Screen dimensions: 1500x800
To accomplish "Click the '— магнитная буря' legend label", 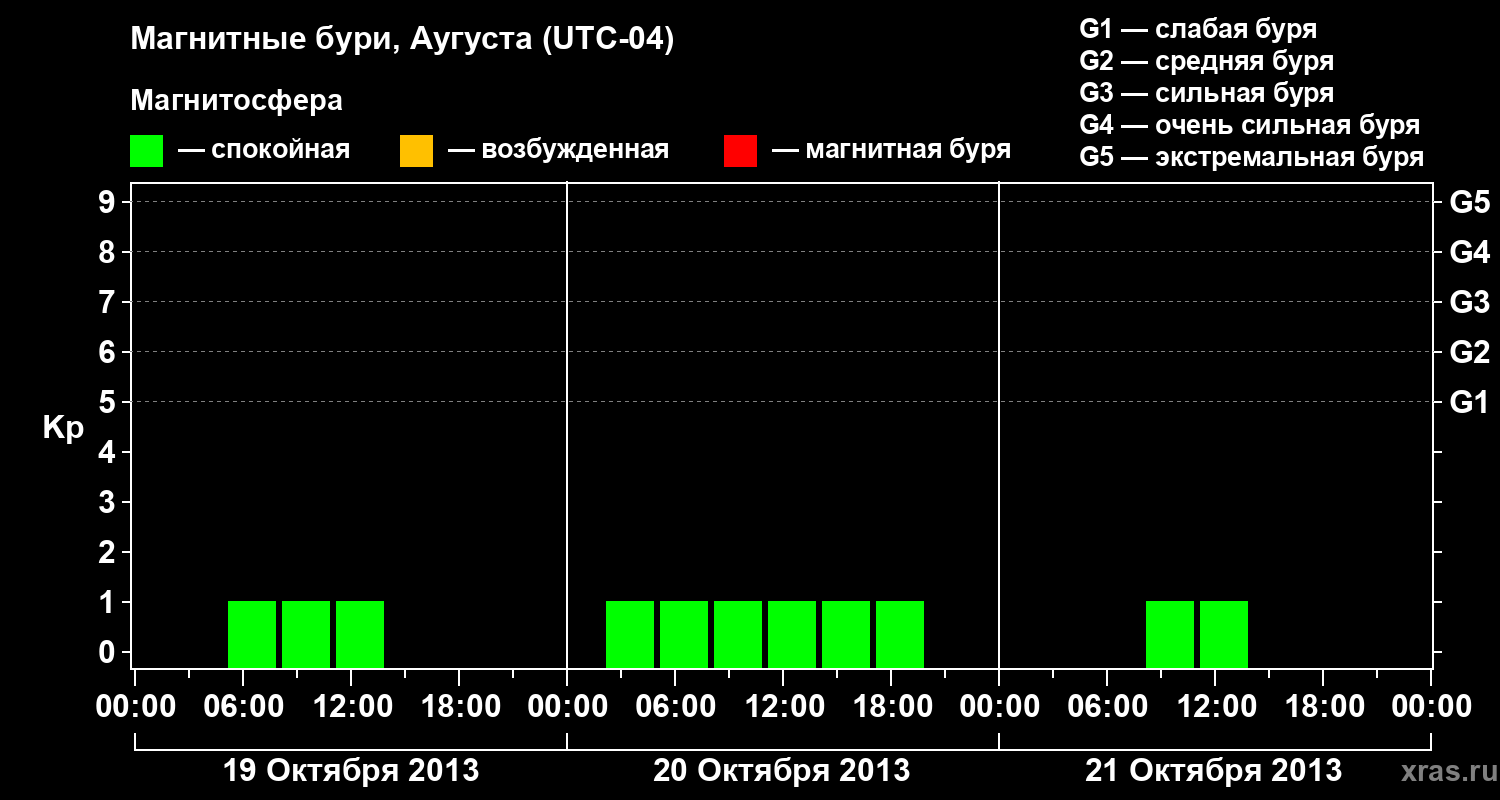I will tap(892, 150).
